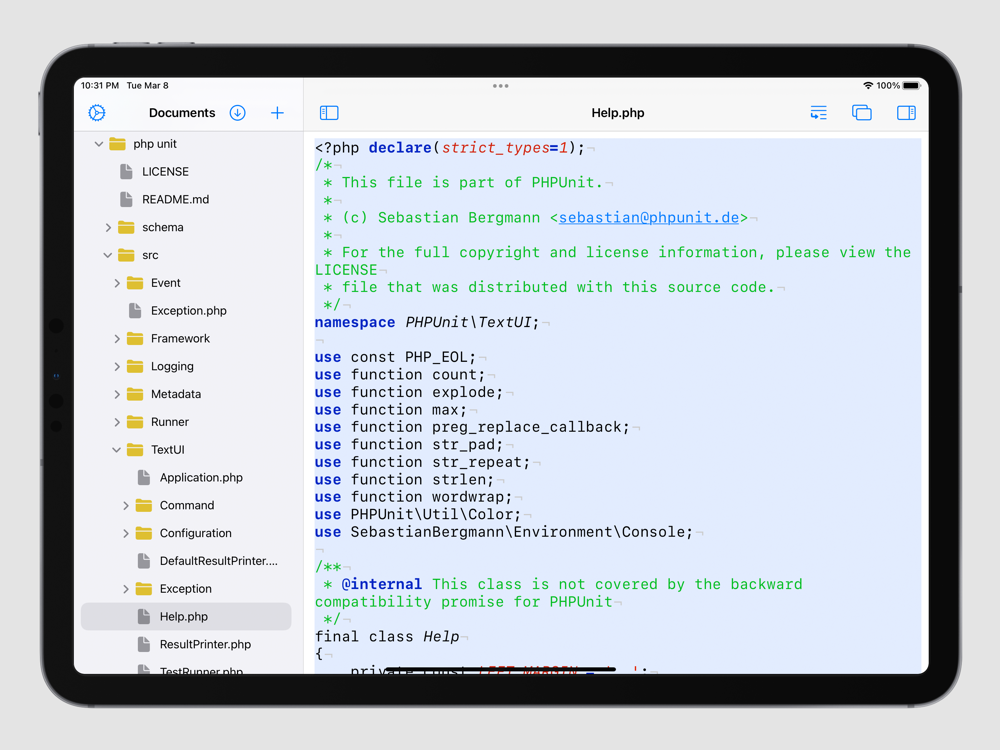
Task: Click the Application.php document icon
Action: [144, 478]
